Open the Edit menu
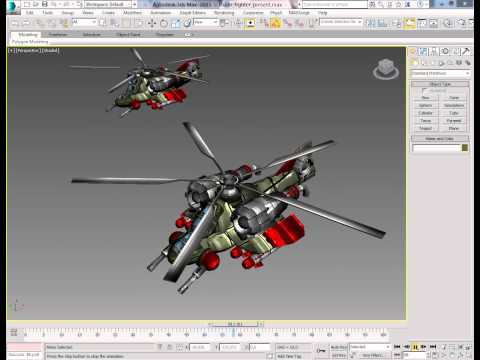480x360 pixels. (x=30, y=13)
